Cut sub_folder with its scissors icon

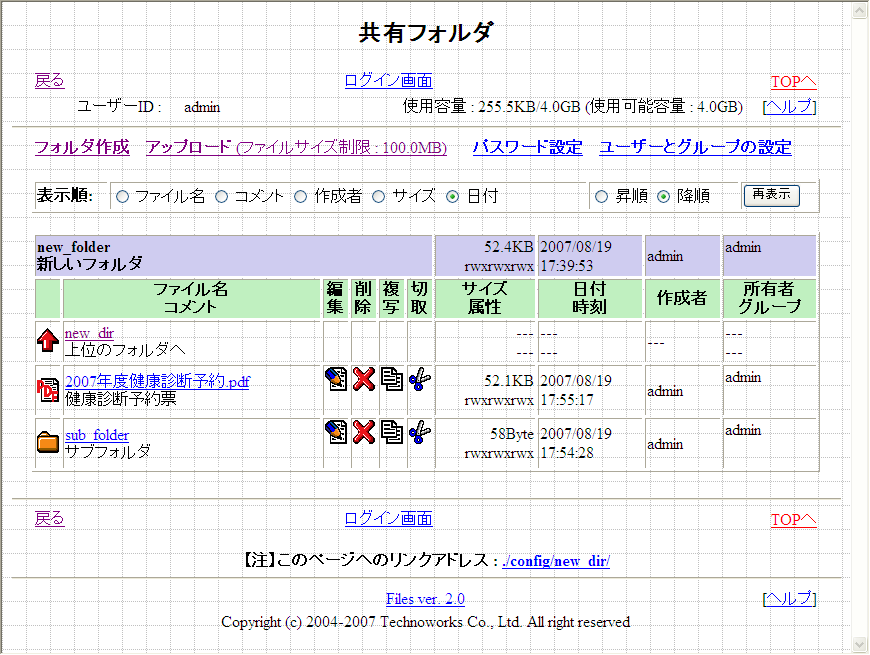pos(420,432)
